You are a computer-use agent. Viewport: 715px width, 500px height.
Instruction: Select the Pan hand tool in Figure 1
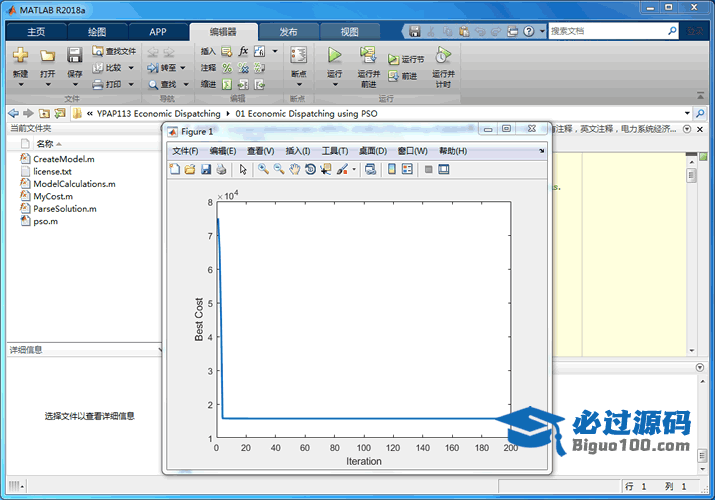click(x=294, y=169)
